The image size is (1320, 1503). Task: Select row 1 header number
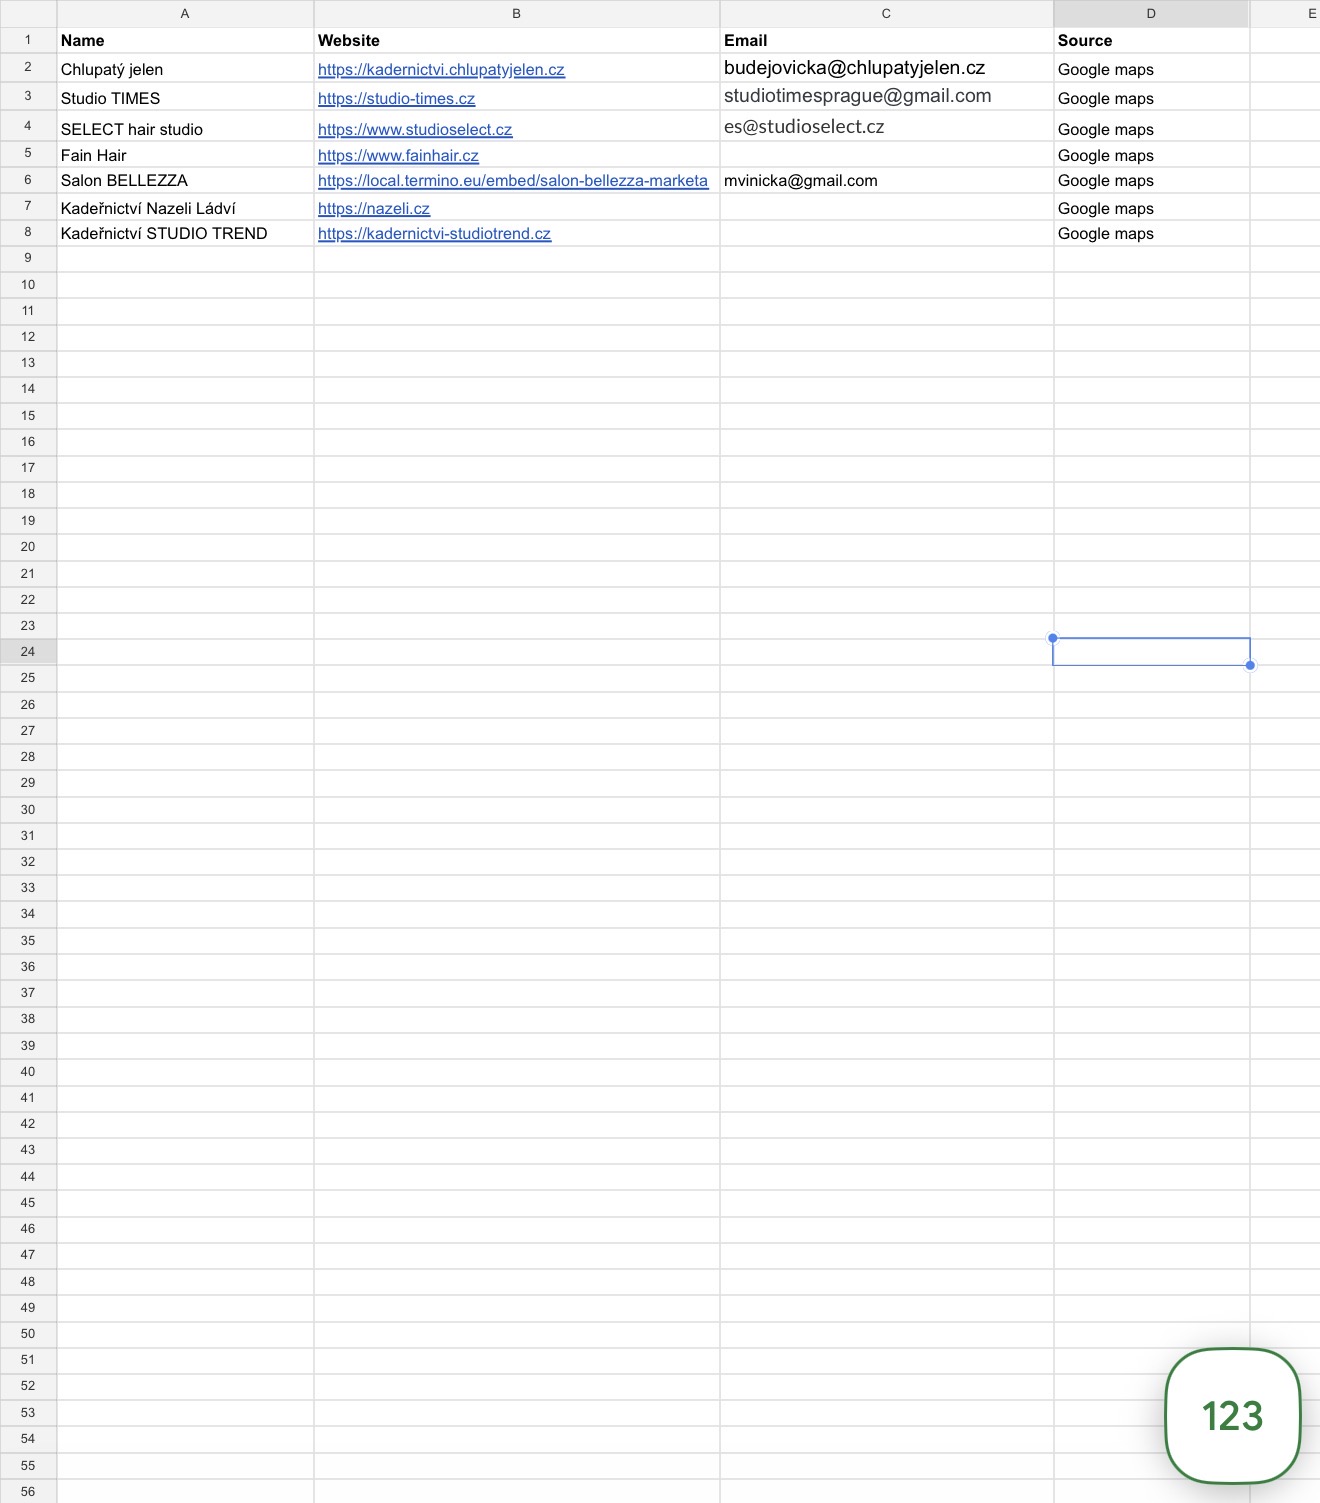coord(28,40)
